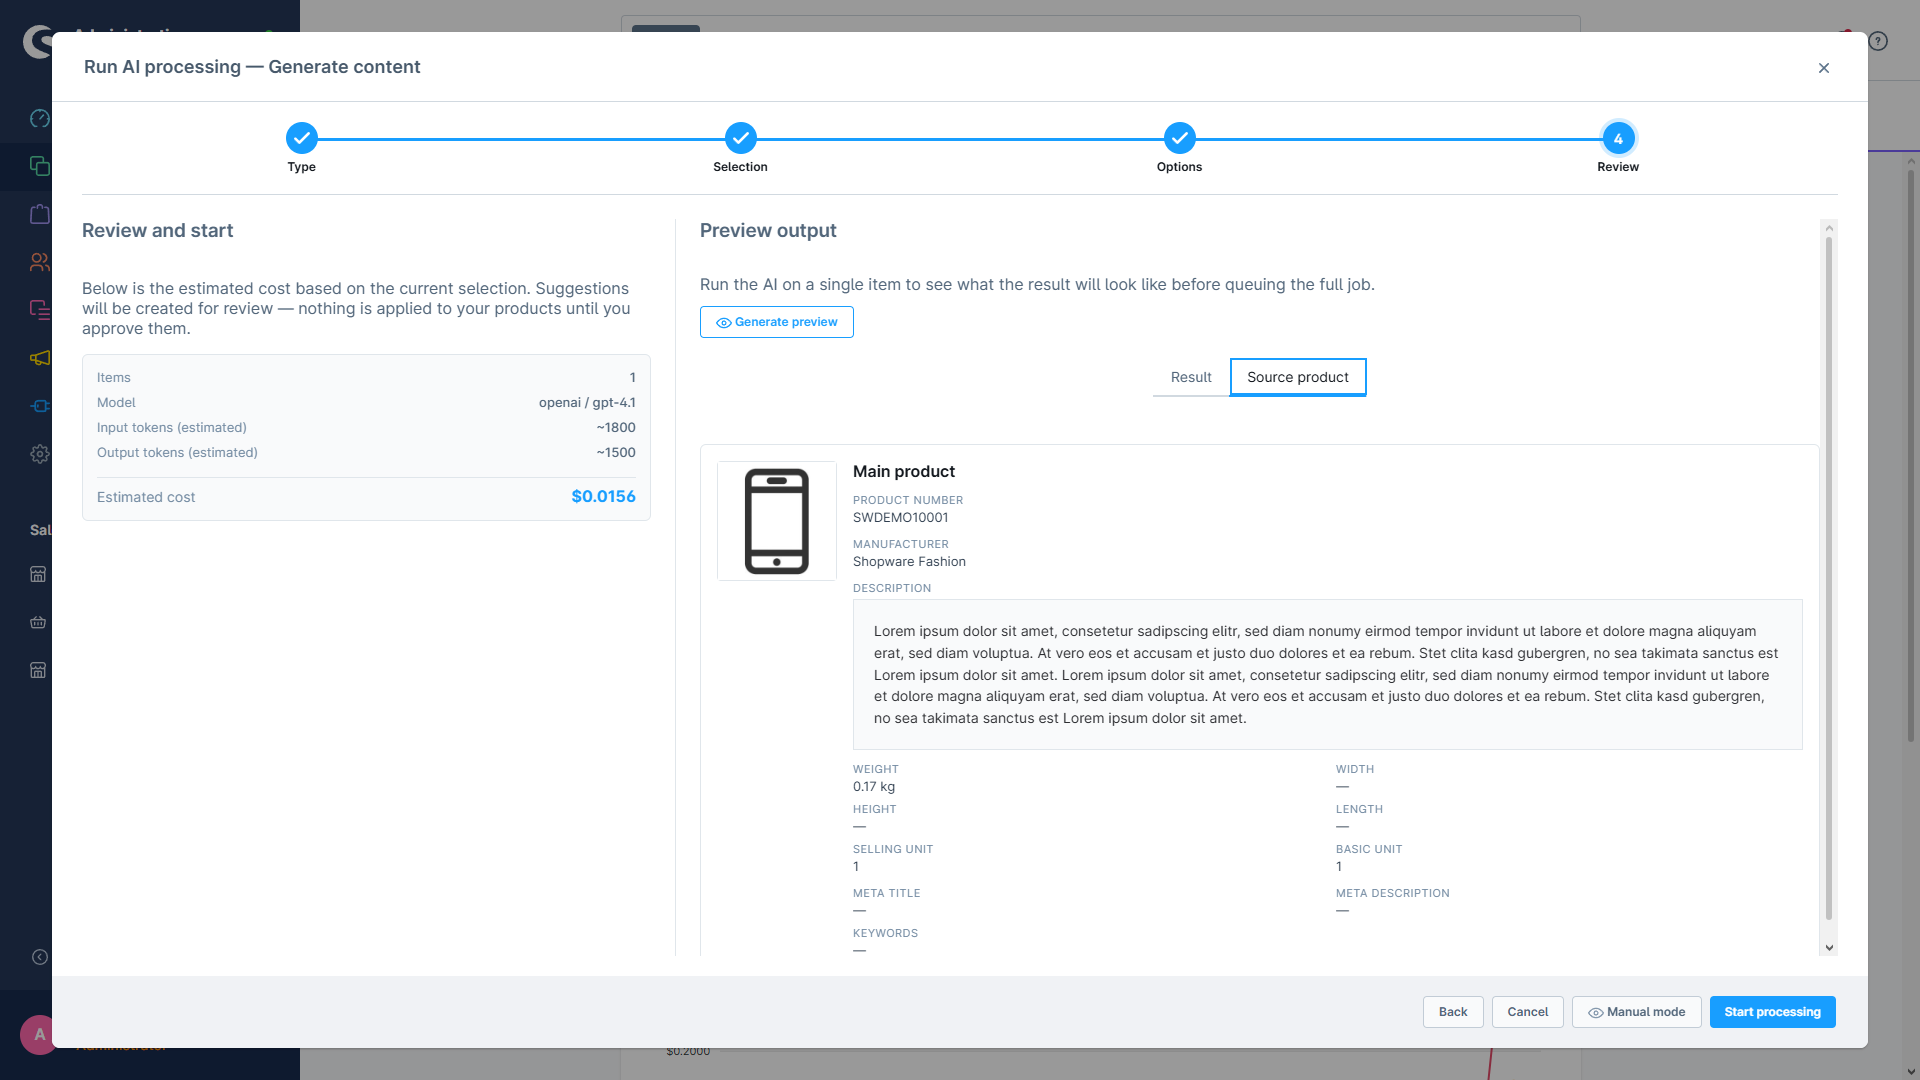Click the META DESCRIPTION label
Image resolution: width=1920 pixels, height=1080 pixels.
[1392, 894]
